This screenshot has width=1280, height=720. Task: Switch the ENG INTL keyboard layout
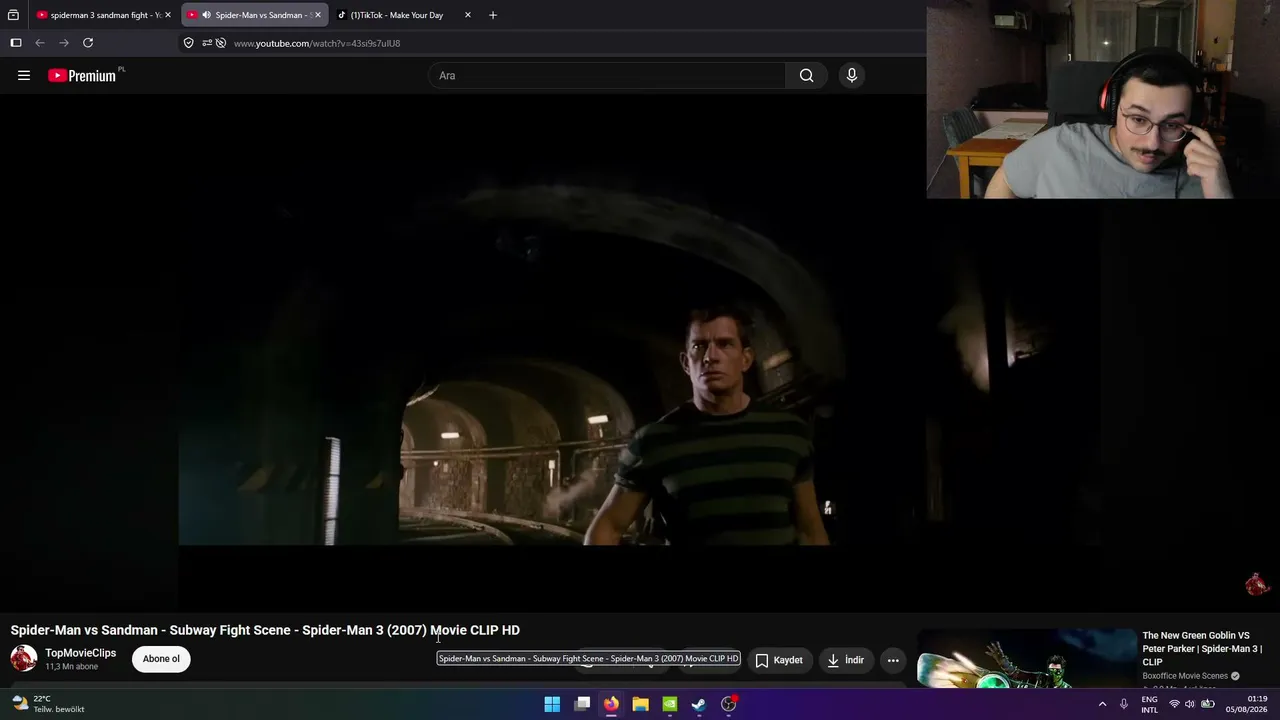(x=1150, y=704)
